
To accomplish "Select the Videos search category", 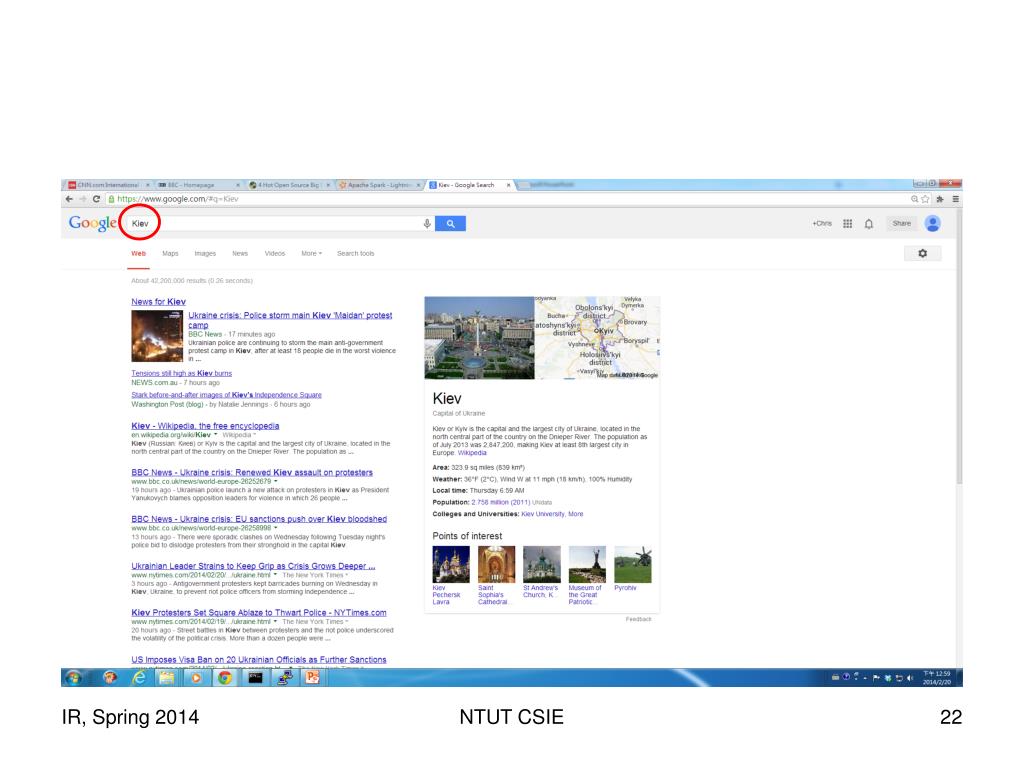I will tap(275, 253).
